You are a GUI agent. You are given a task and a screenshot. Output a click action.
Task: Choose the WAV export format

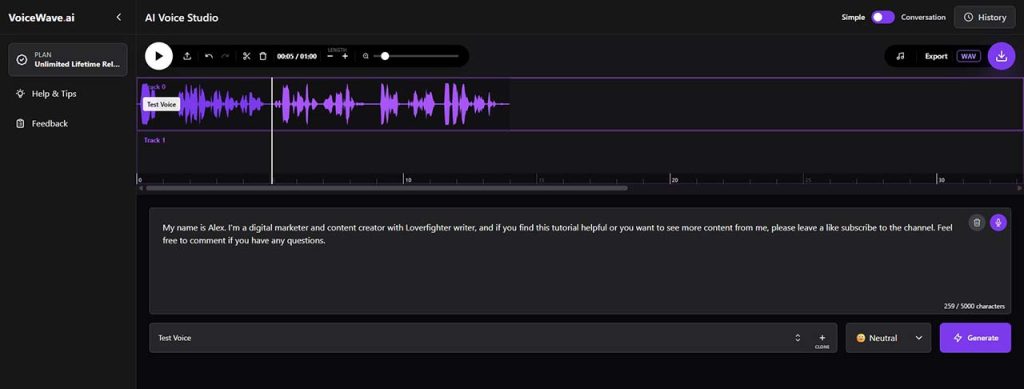coord(969,56)
